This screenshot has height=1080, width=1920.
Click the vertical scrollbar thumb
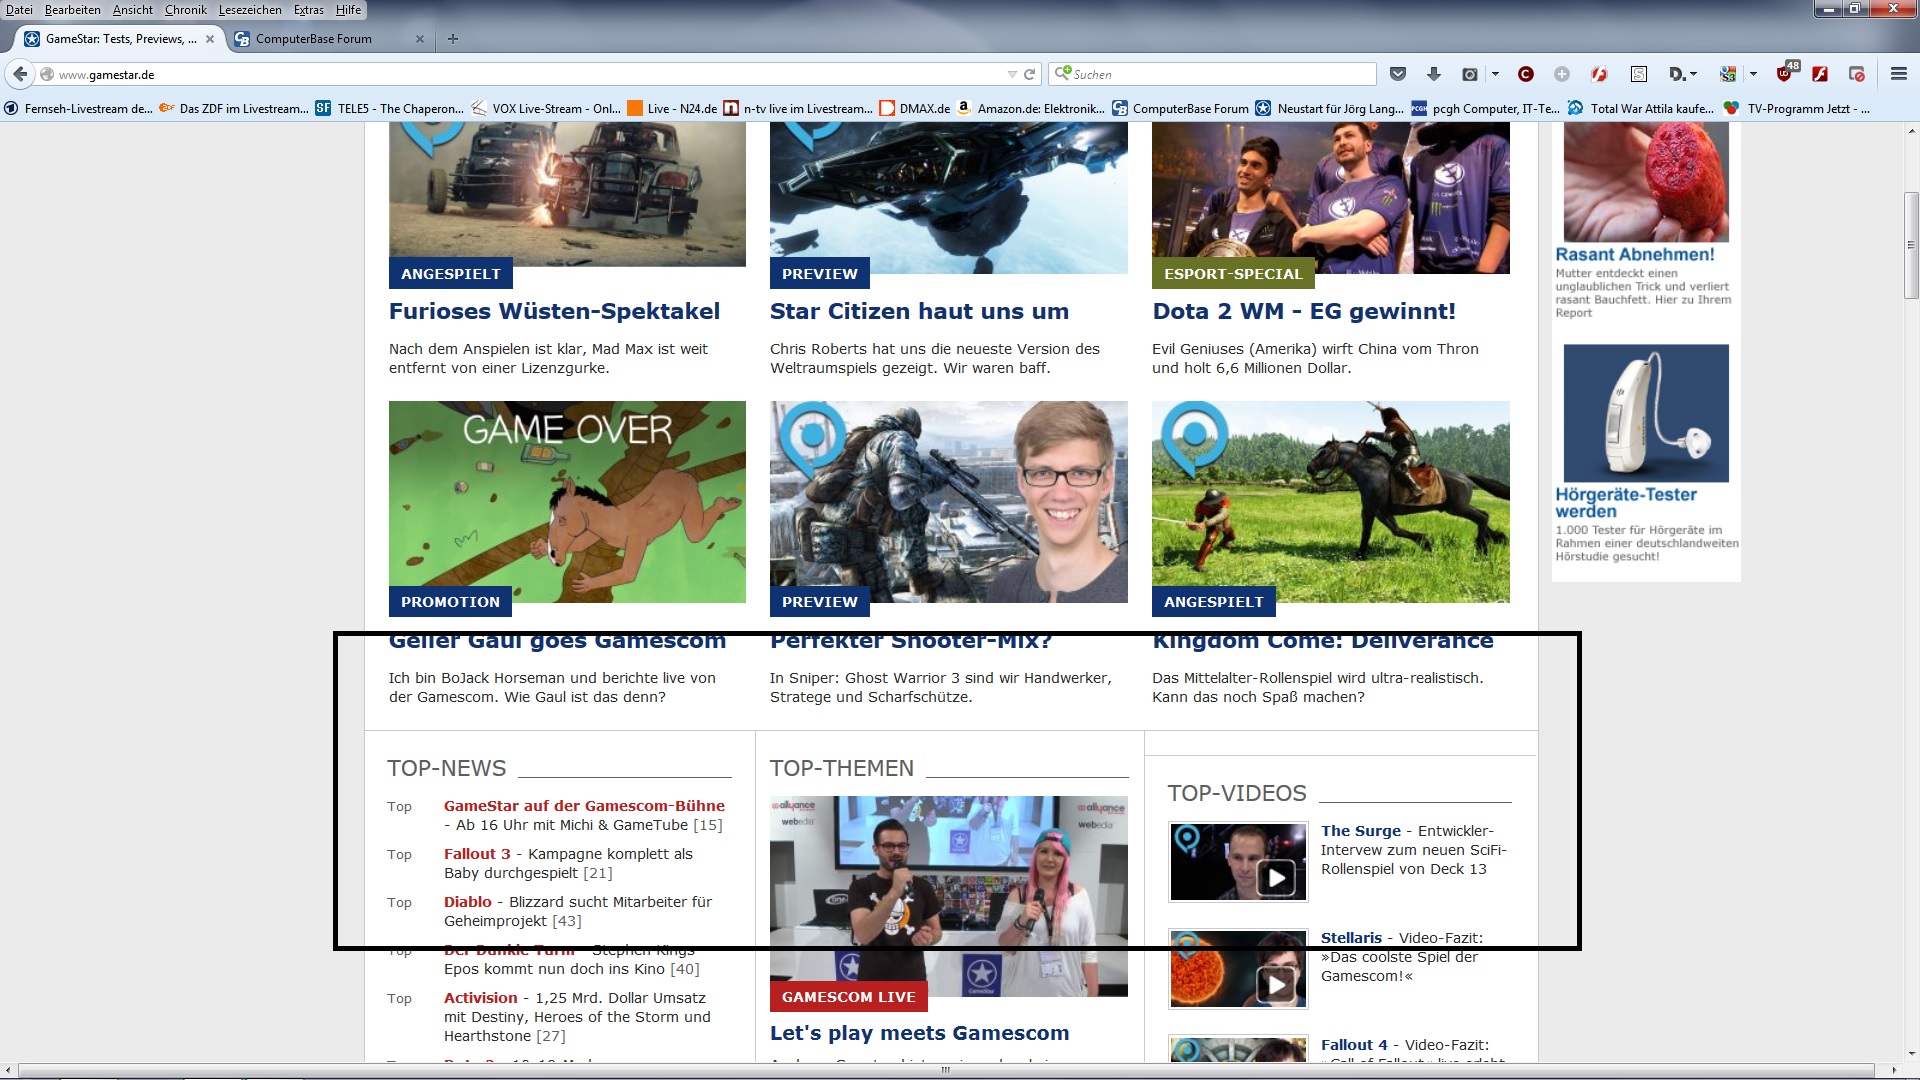(x=1910, y=245)
